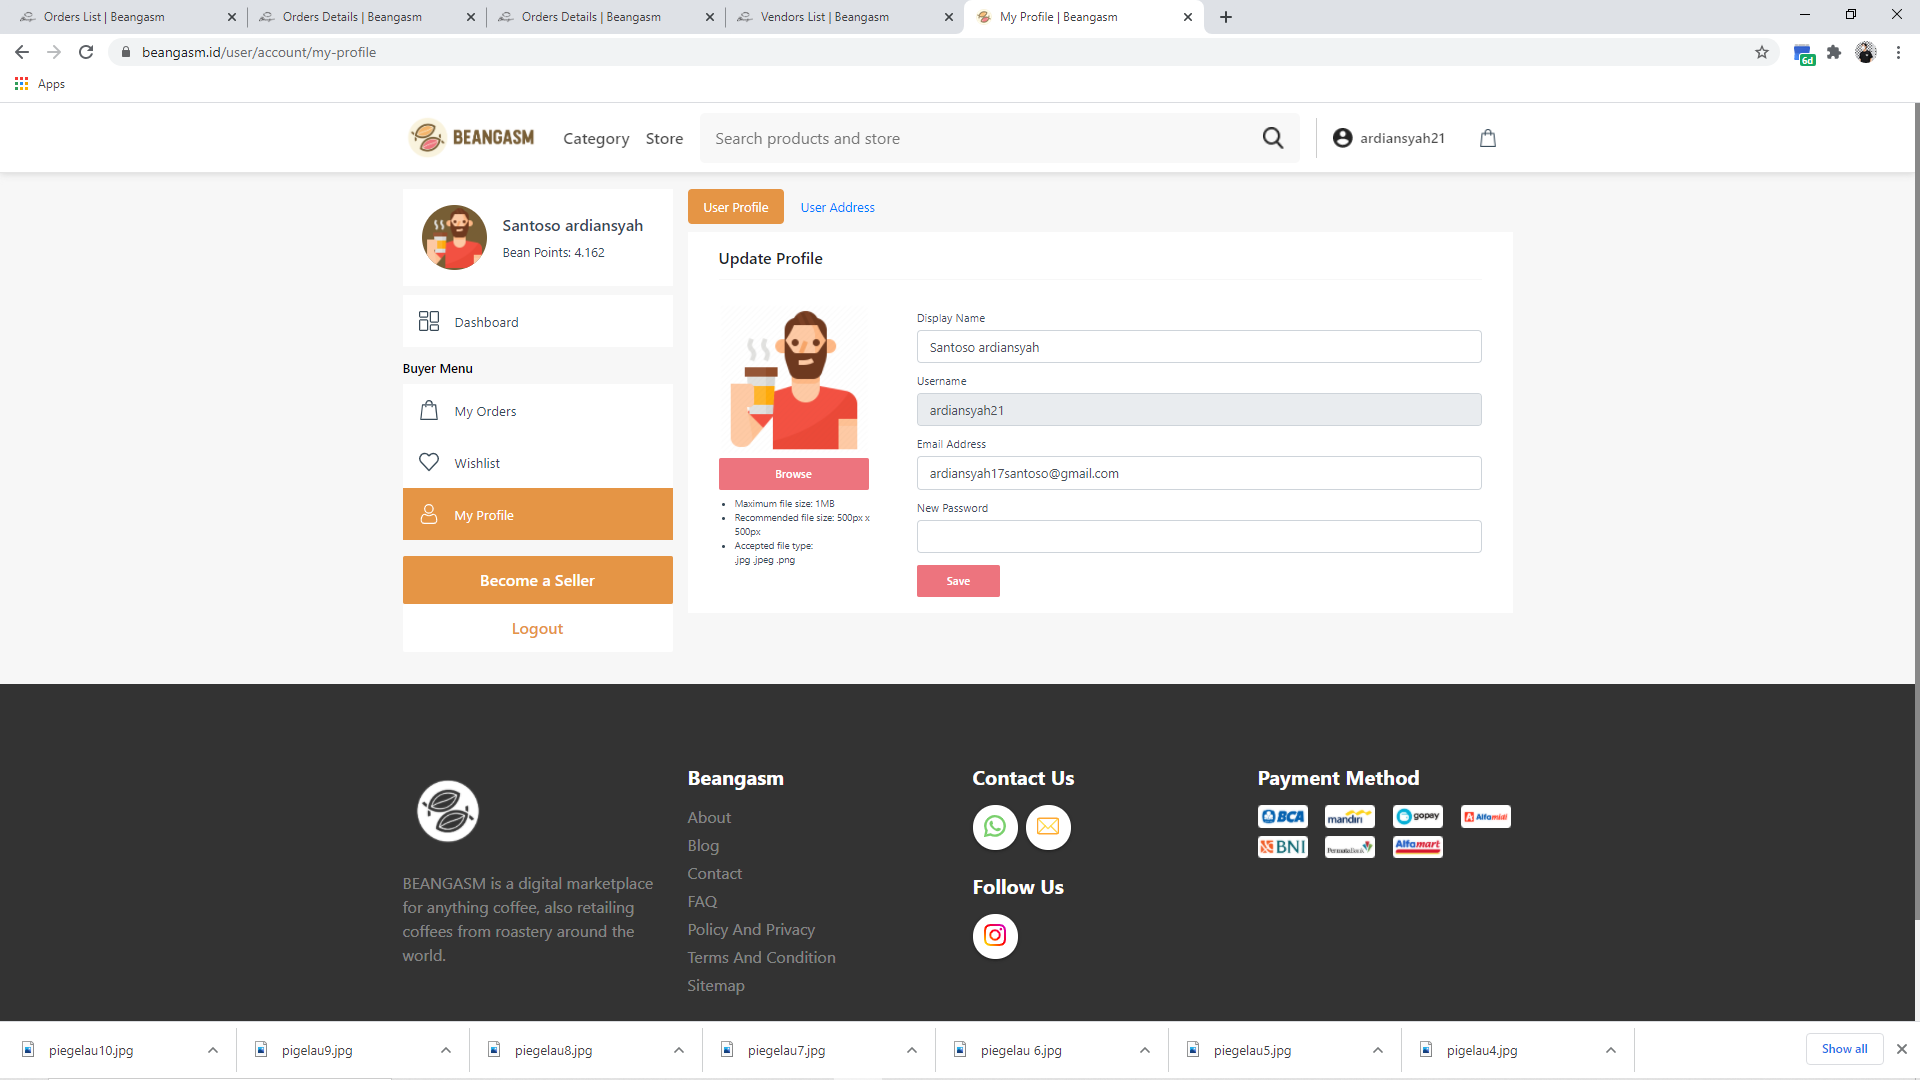Click the Browse image button

[794, 474]
